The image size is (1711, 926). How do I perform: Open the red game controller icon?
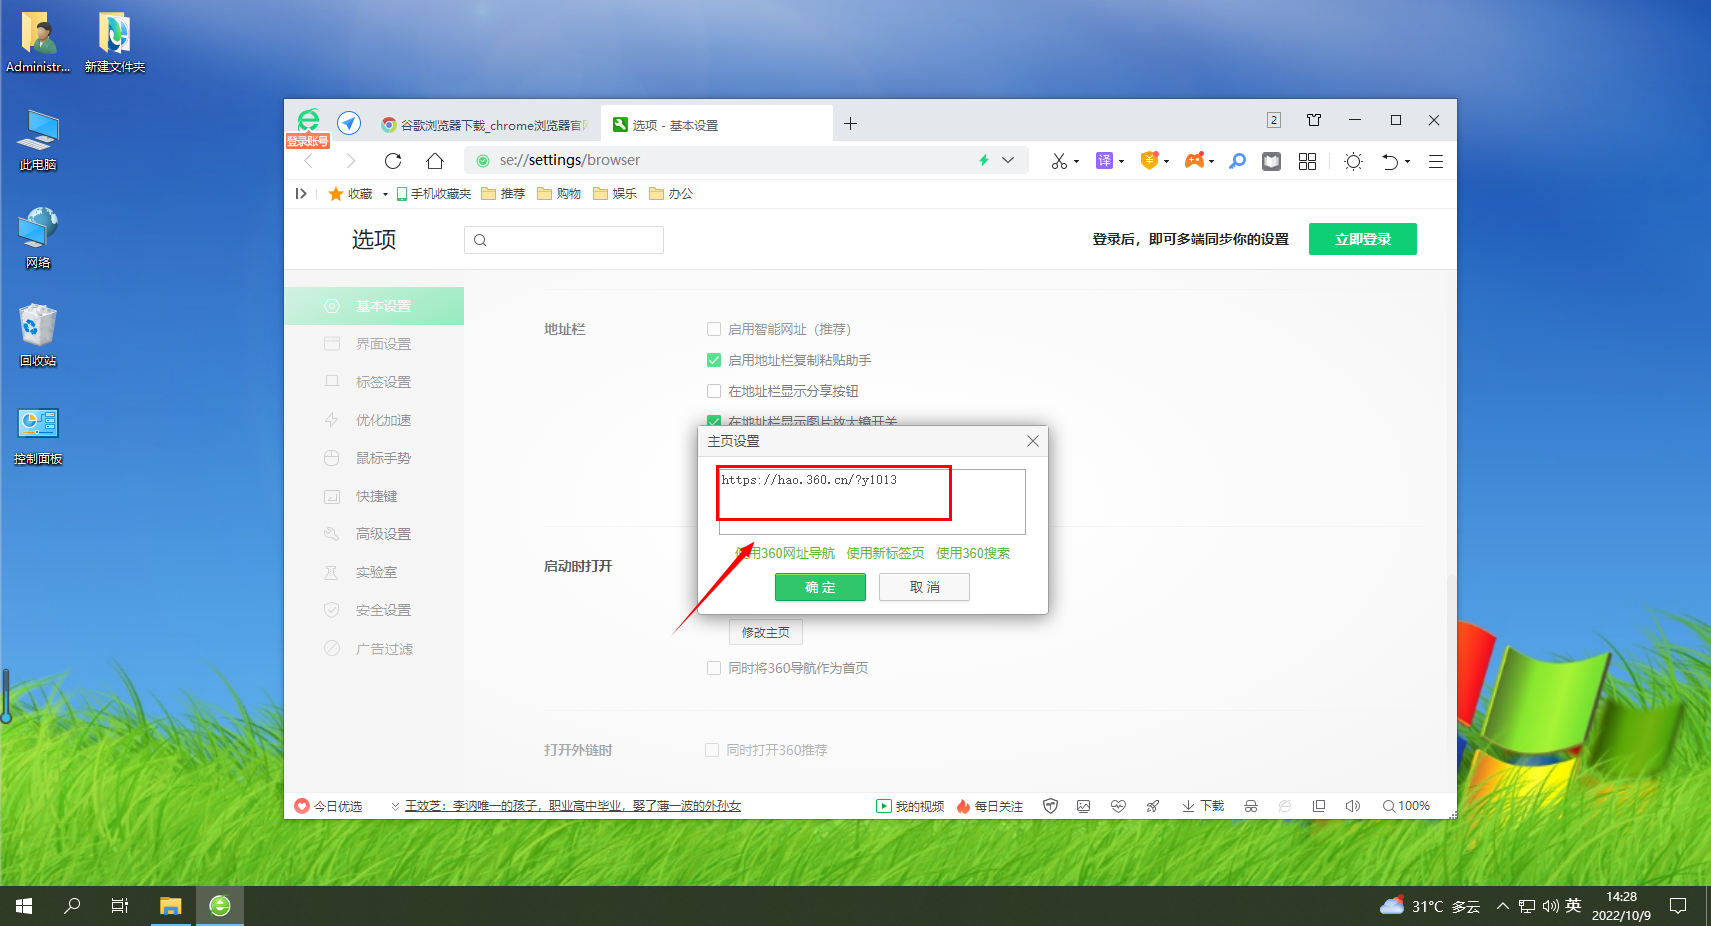click(x=1194, y=160)
